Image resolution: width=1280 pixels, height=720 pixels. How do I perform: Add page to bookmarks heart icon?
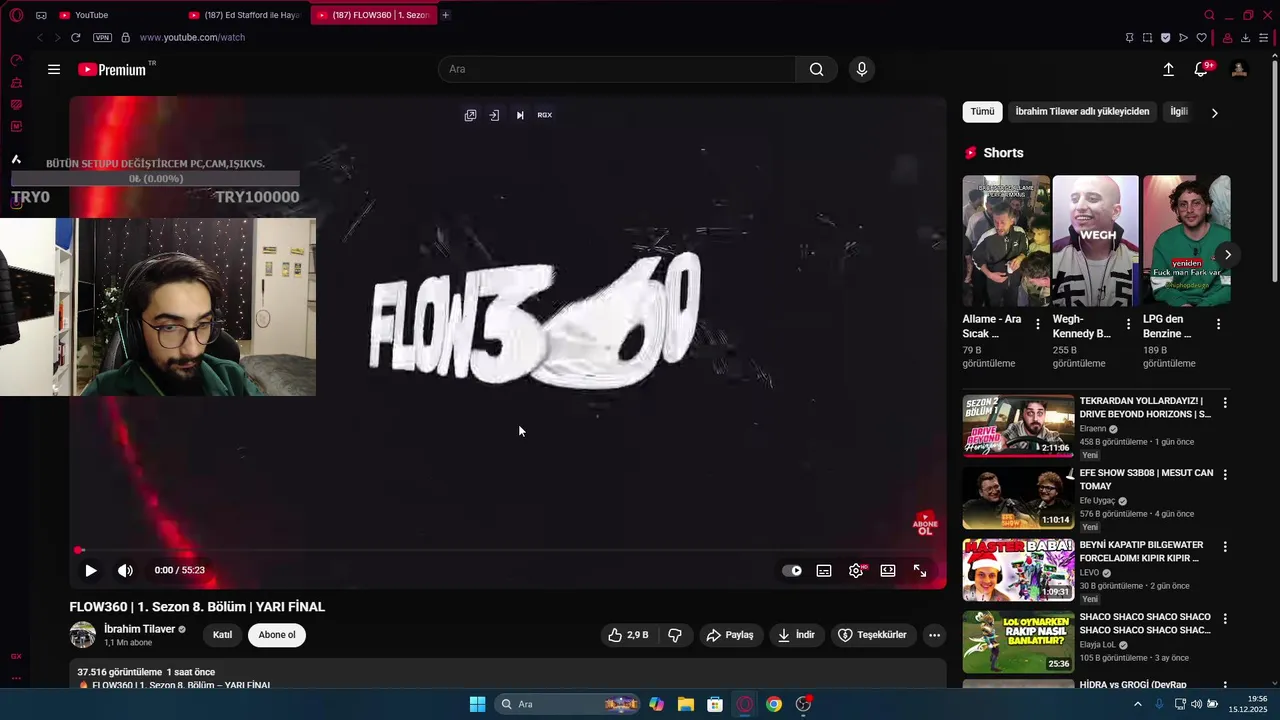(x=1201, y=38)
